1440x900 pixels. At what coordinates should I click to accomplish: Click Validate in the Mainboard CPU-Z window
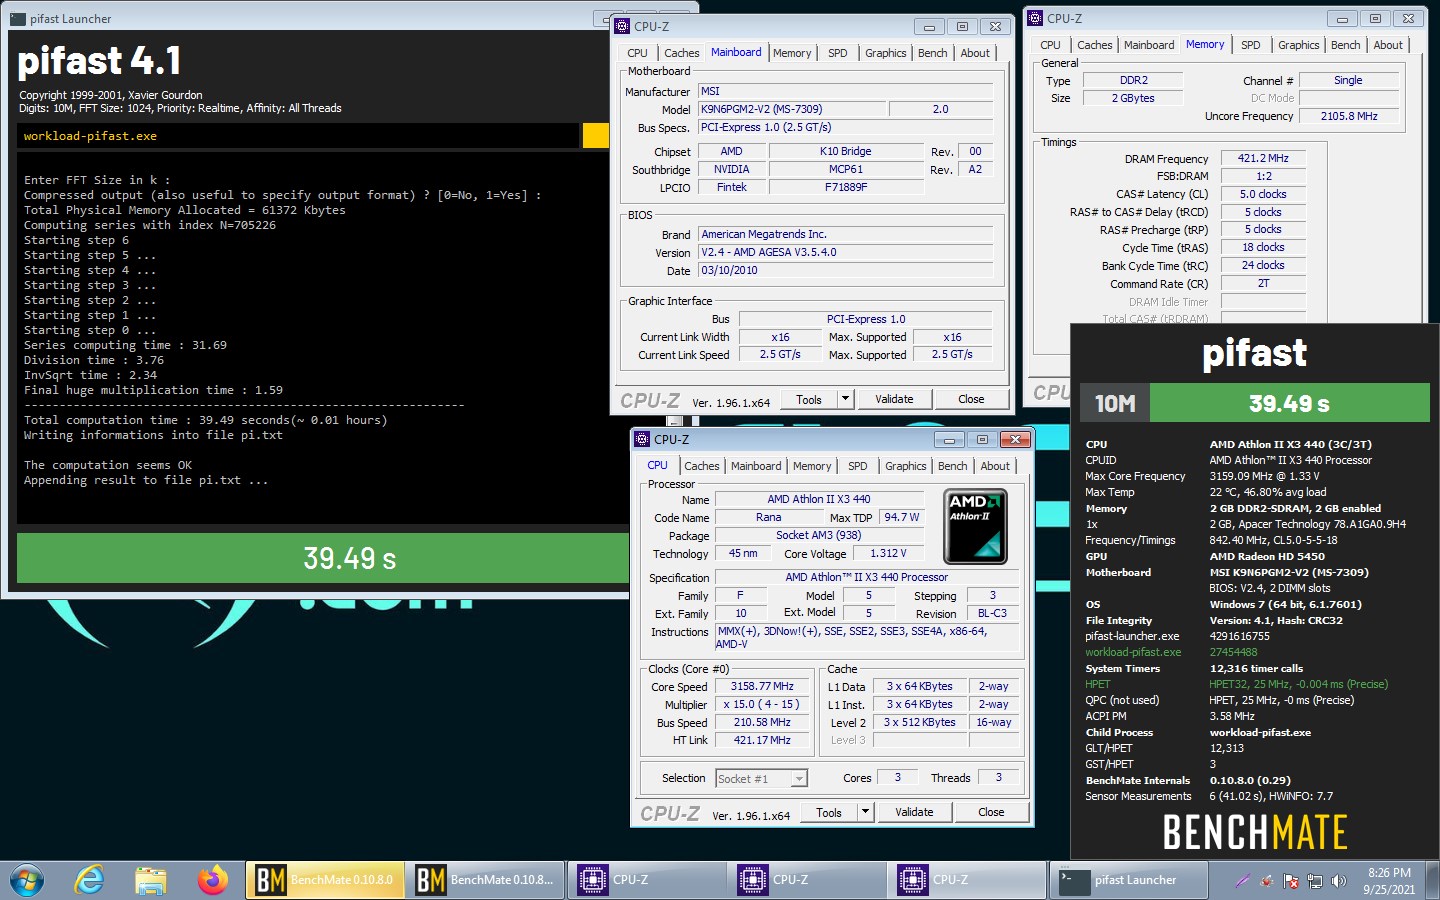tap(894, 399)
